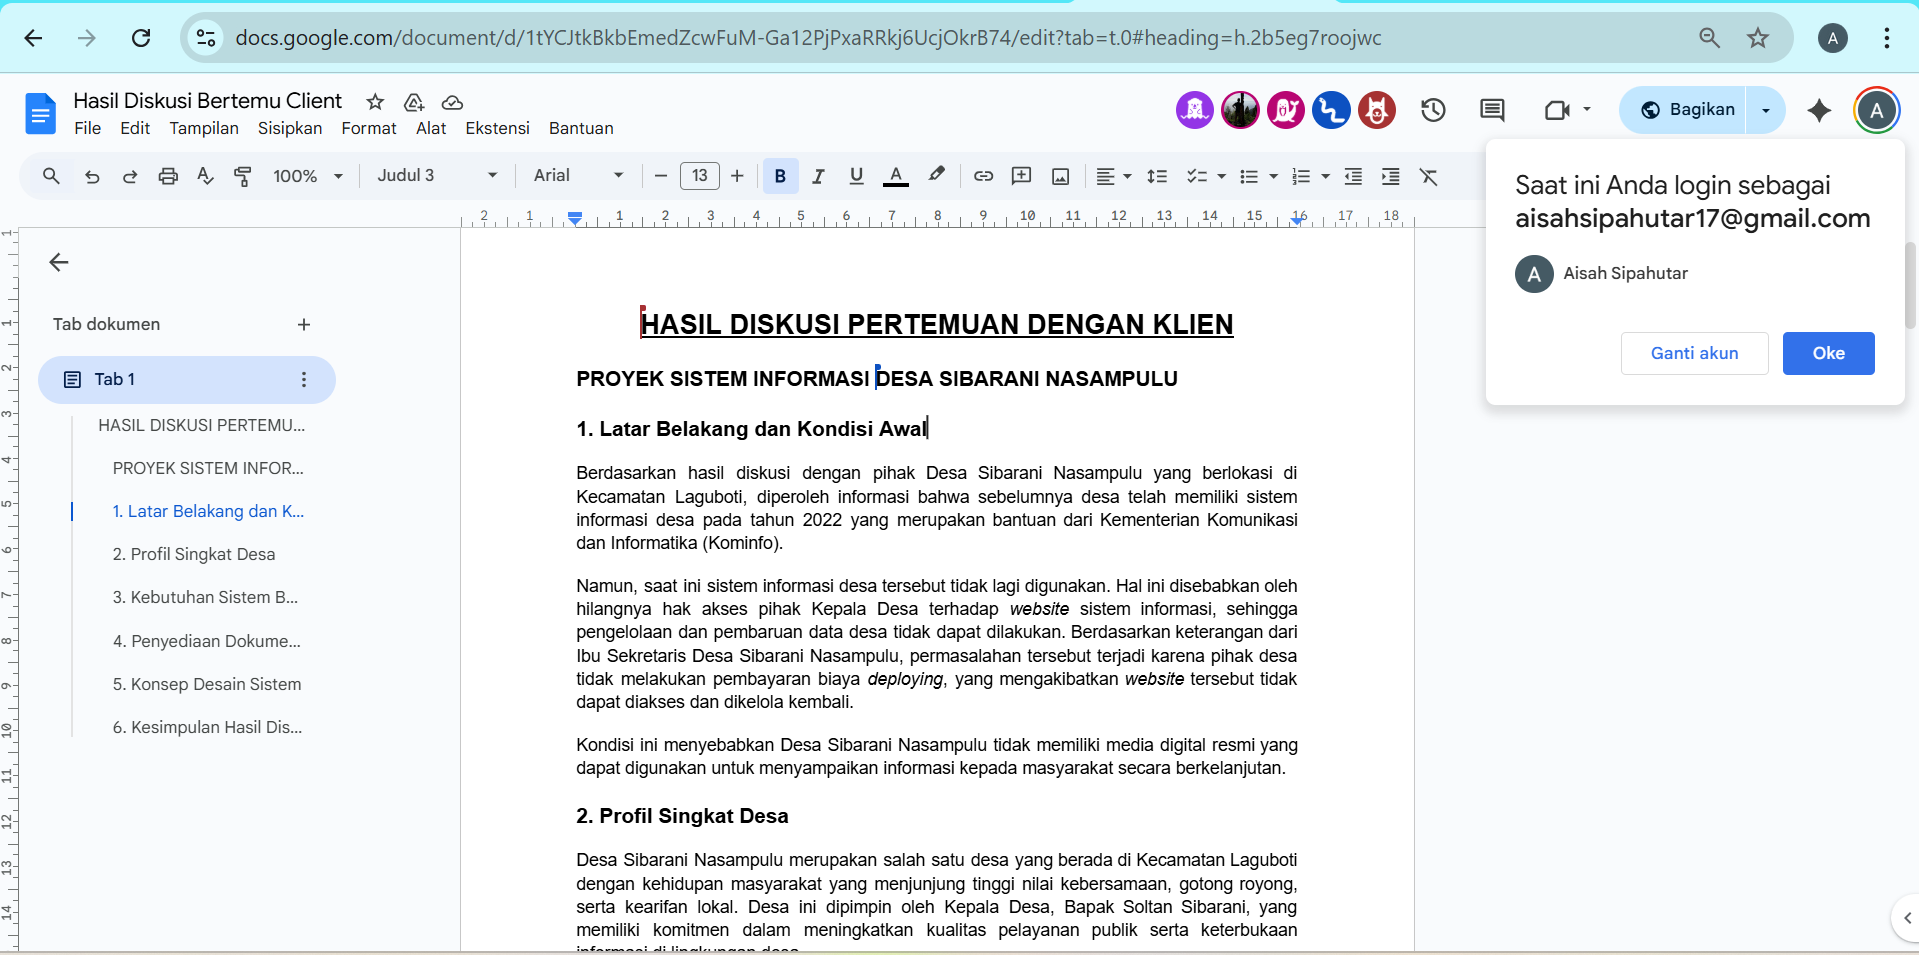Reload the page in the browser

141,38
